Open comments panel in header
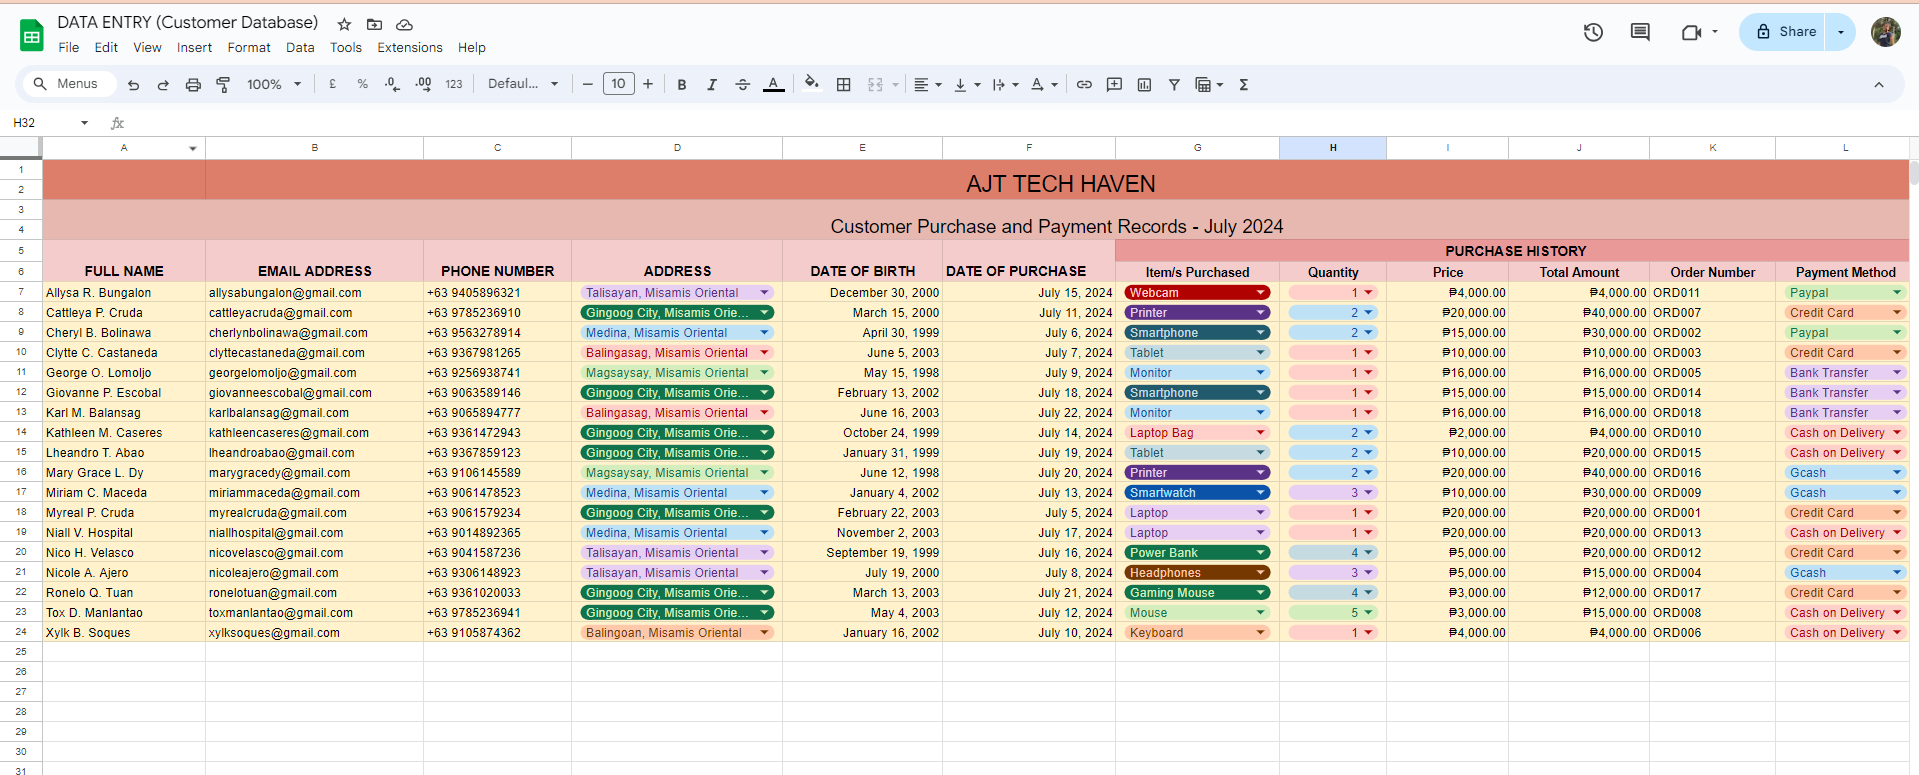This screenshot has height=775, width=1919. click(1640, 32)
